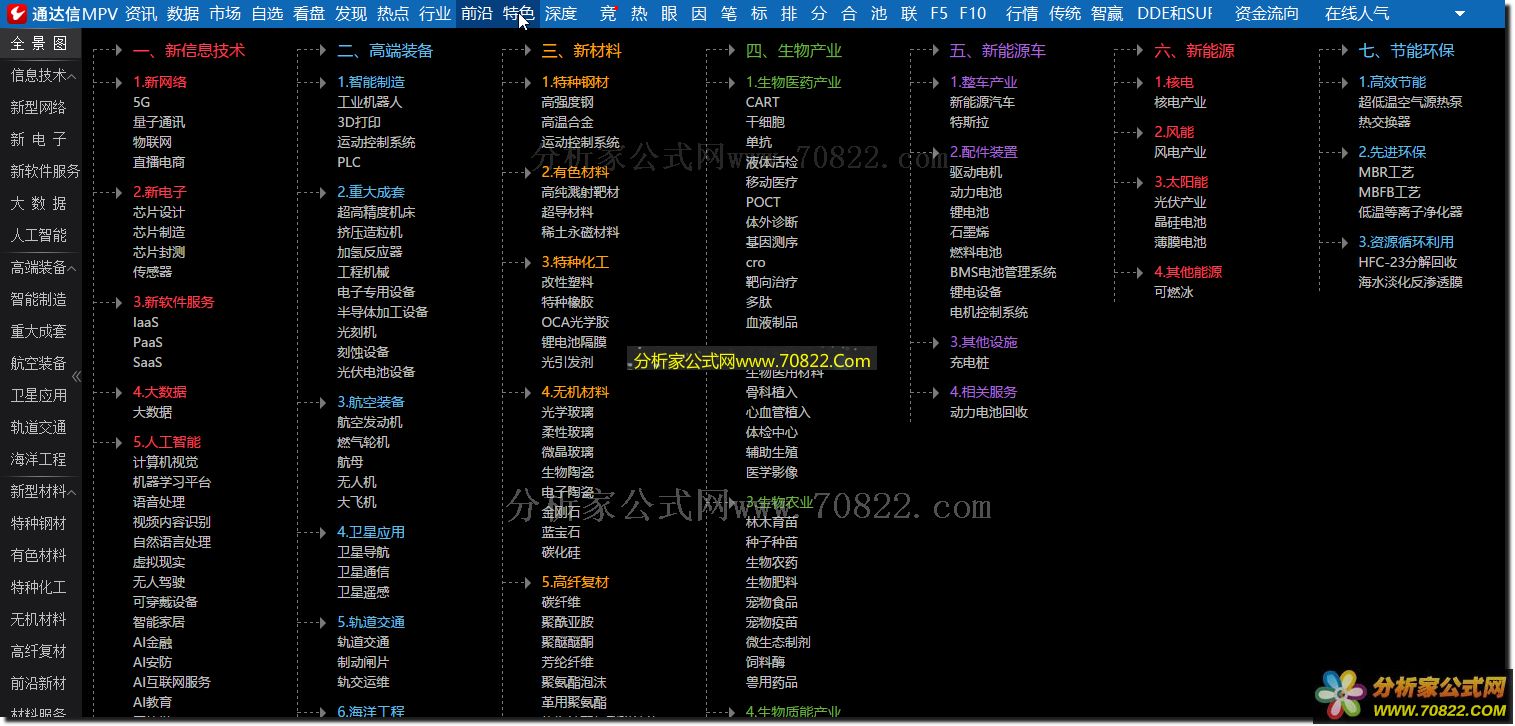Open the 四、生物产业 category heading
The height and width of the screenshot is (726, 1515).
pos(794,50)
